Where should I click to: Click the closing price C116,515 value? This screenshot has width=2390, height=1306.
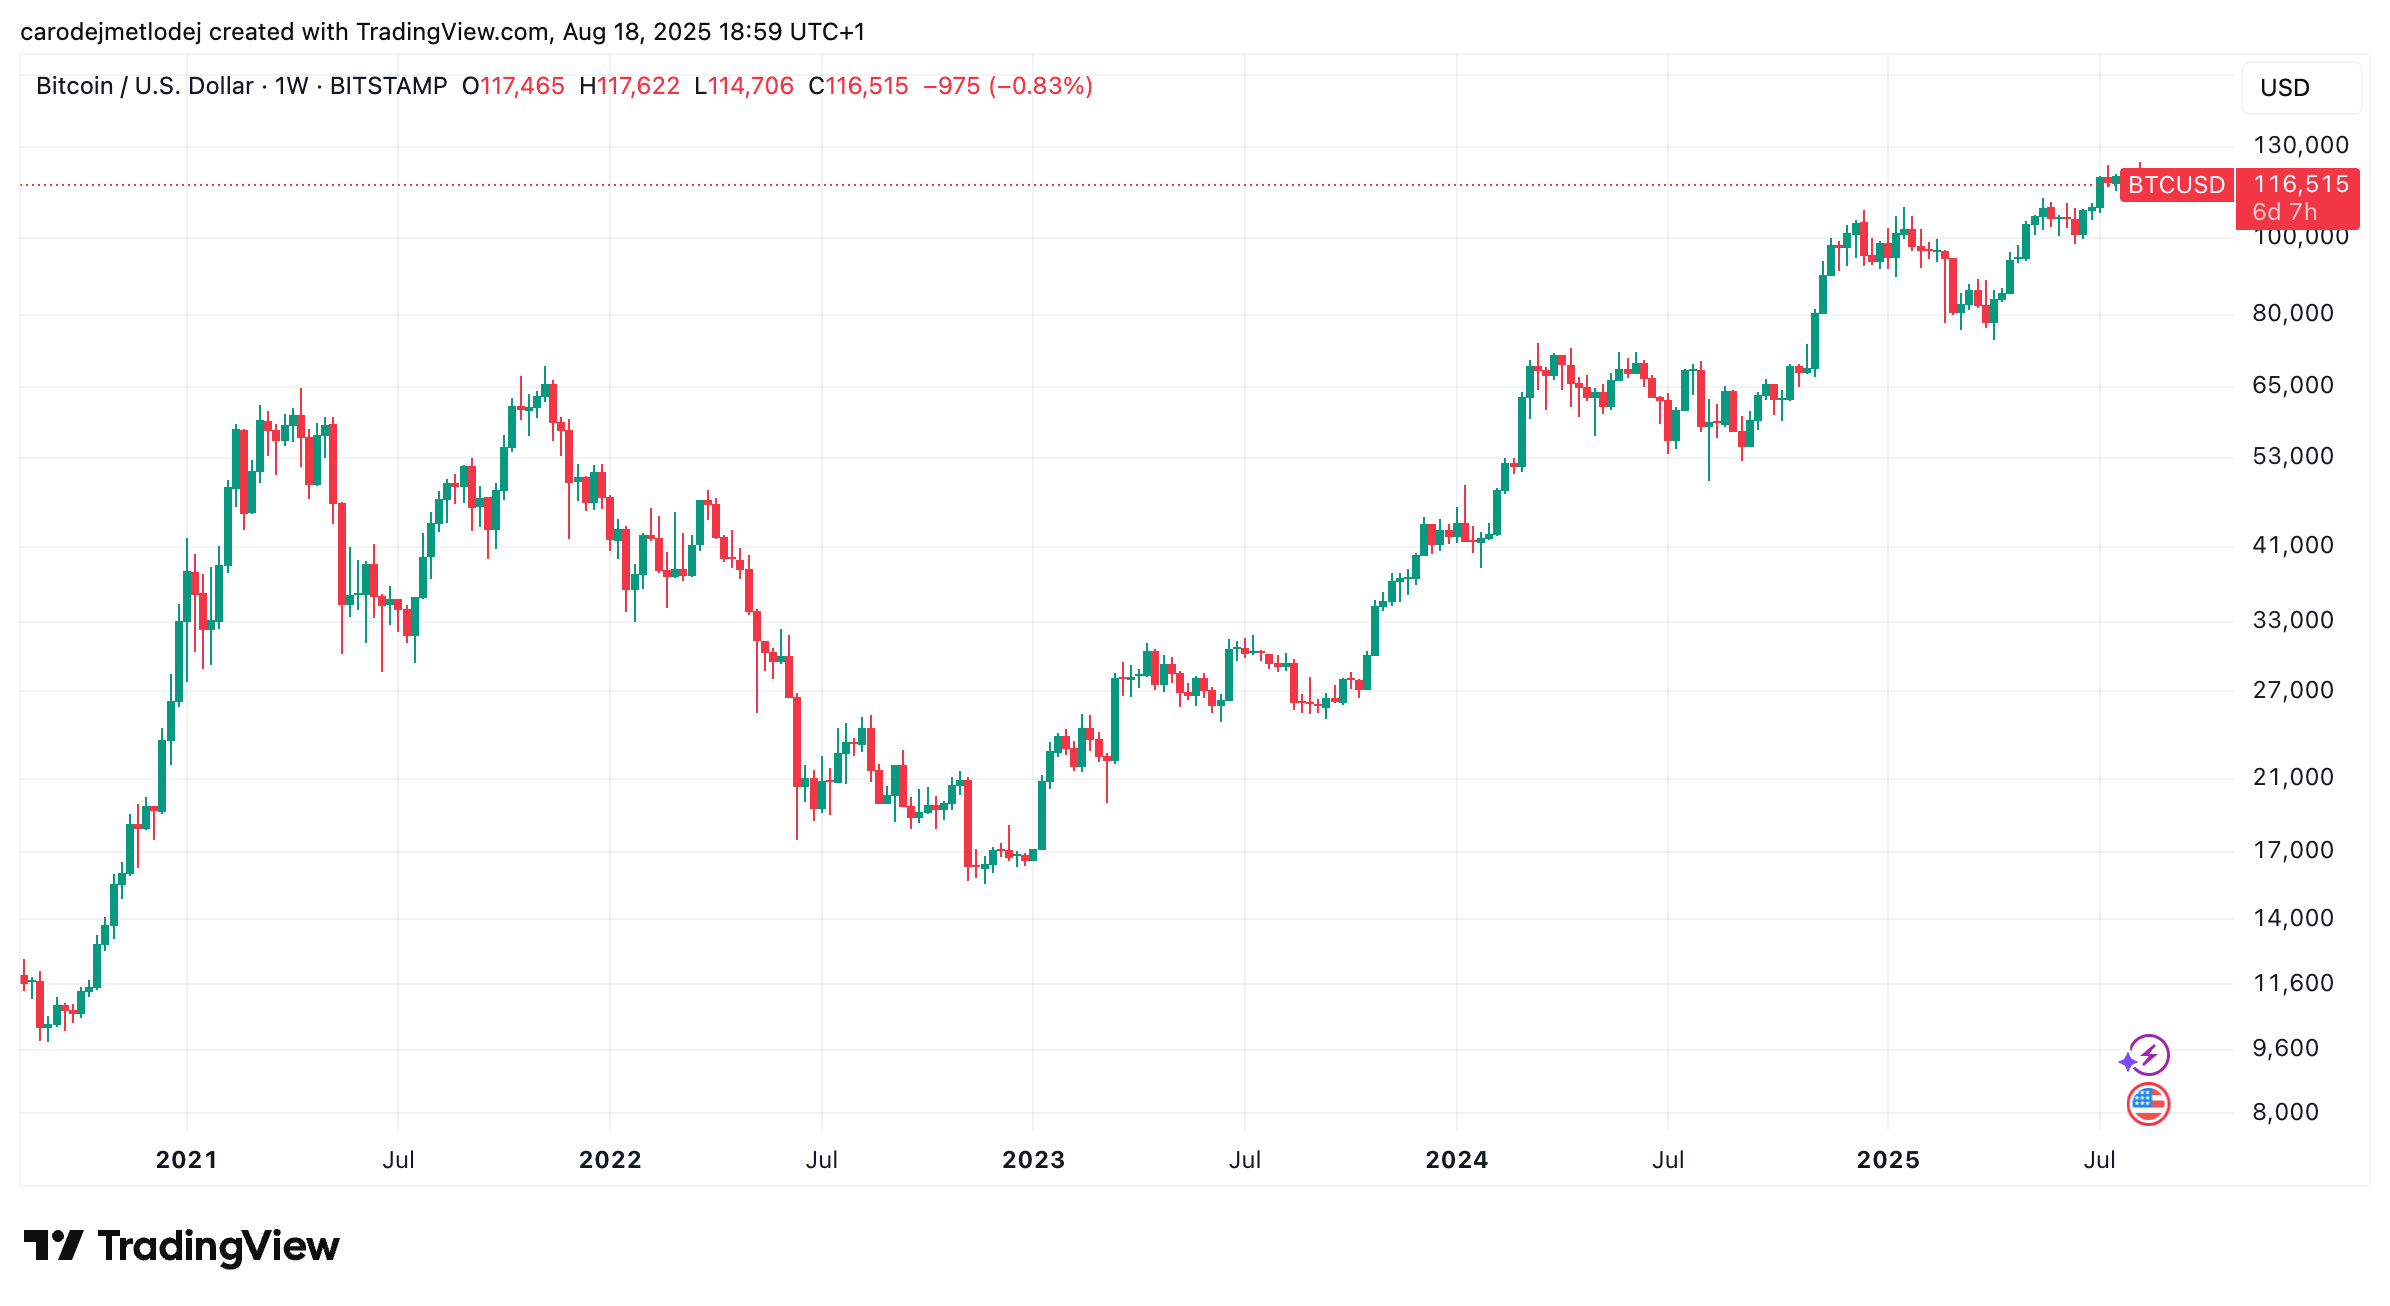858,86
